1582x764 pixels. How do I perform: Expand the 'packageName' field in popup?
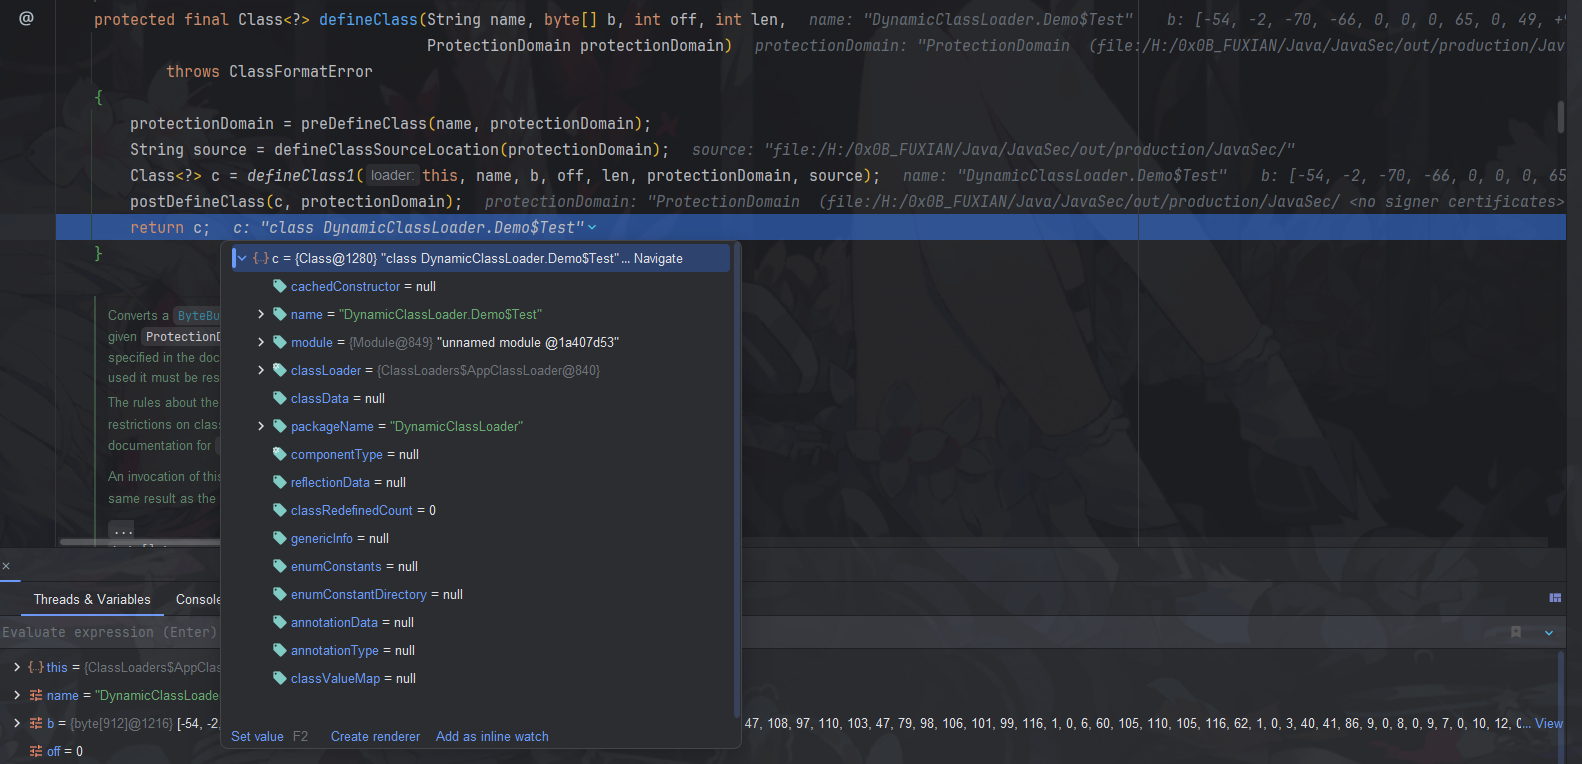pos(261,426)
